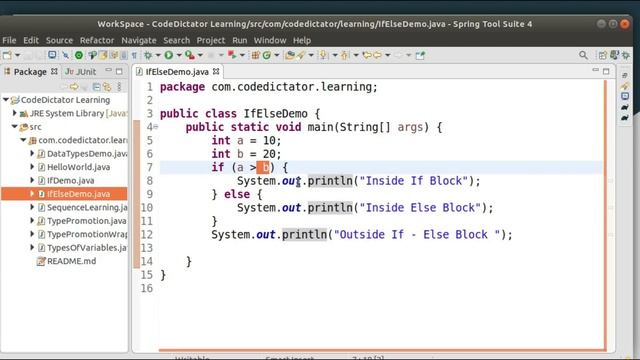This screenshot has height=360, width=640.
Task: Open the Project menu
Action: (x=211, y=40)
